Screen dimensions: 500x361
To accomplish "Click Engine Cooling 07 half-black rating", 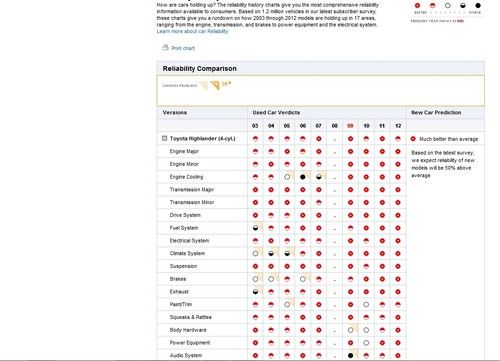I will (x=319, y=177).
